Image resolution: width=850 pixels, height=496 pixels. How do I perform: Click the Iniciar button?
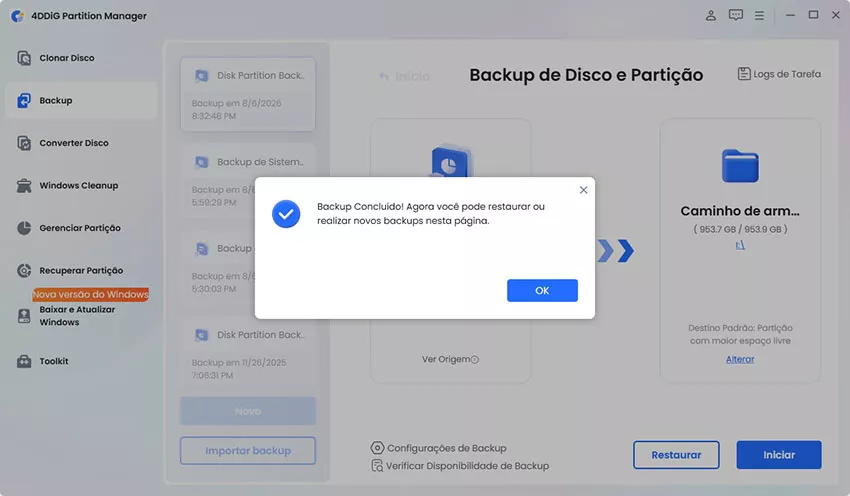[x=779, y=455]
